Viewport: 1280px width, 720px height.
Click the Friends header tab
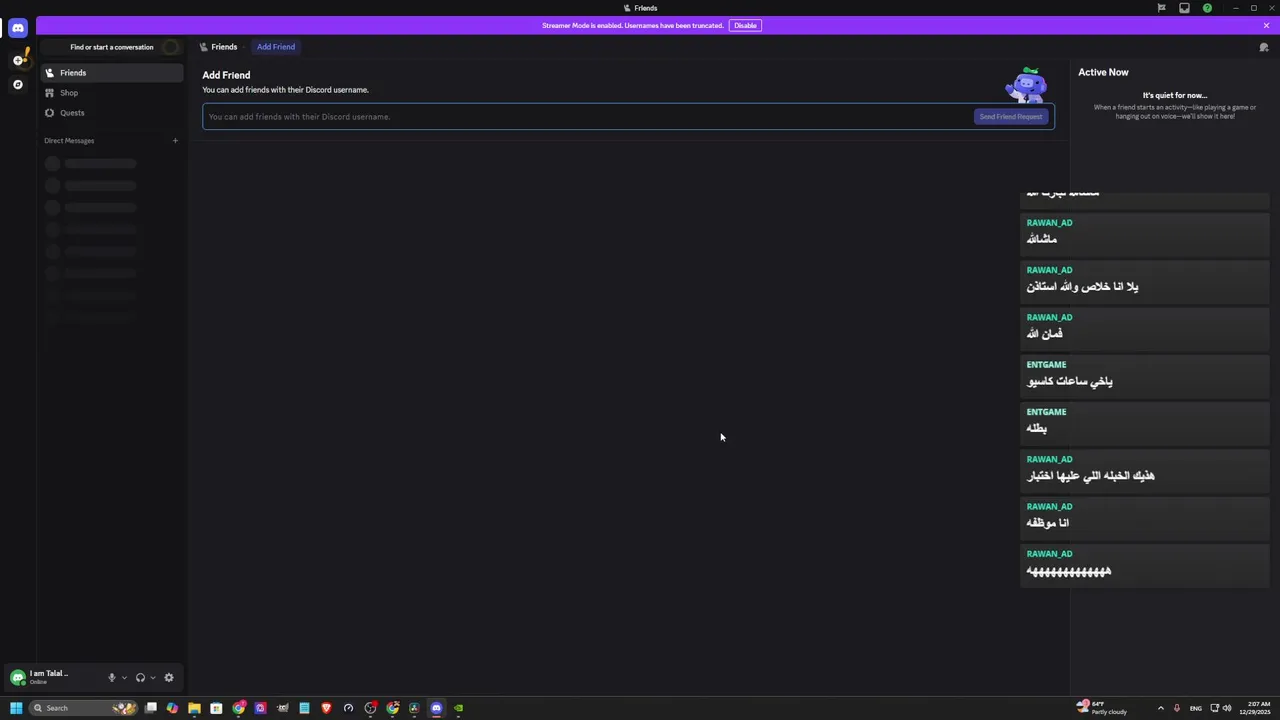(218, 47)
